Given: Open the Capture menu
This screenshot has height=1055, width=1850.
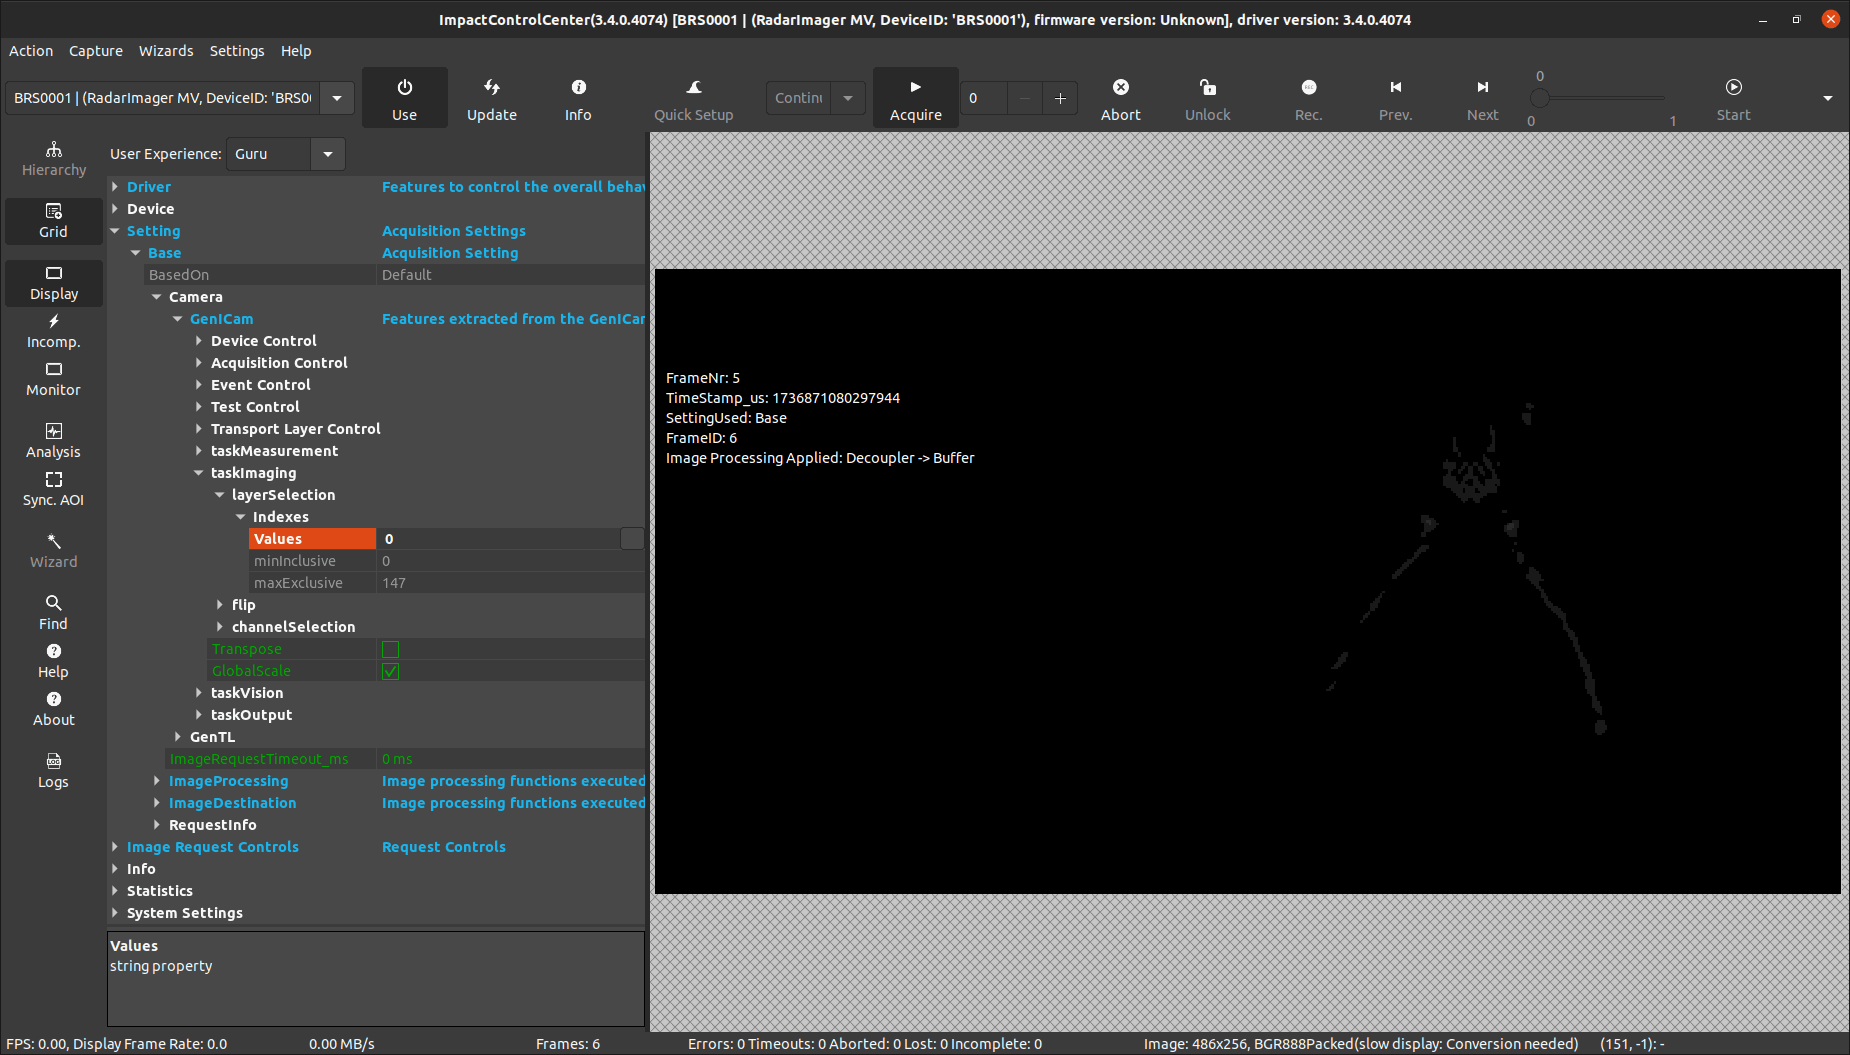Looking at the screenshot, I should point(95,51).
